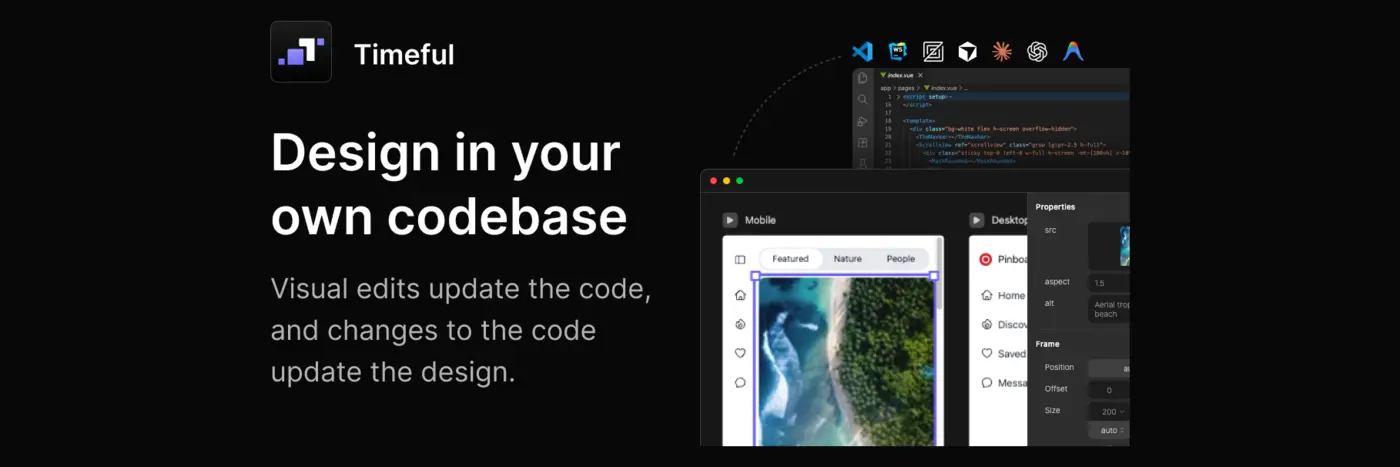Open the Explorer files icon in code editor

[862, 77]
